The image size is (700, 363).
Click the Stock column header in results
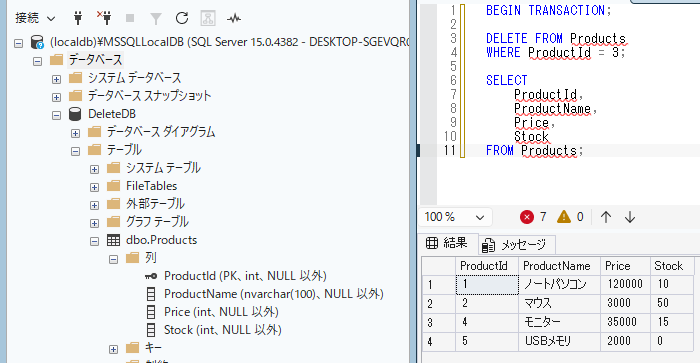pyautogui.click(x=671, y=266)
